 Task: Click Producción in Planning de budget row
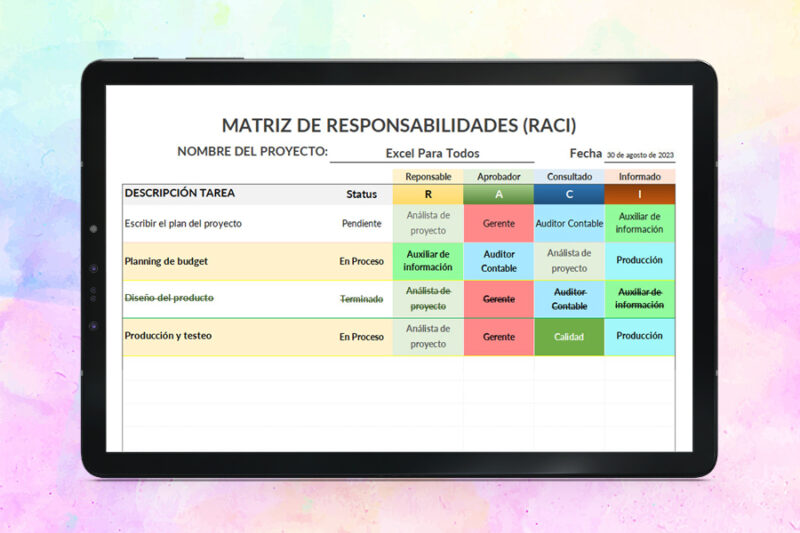[640, 261]
